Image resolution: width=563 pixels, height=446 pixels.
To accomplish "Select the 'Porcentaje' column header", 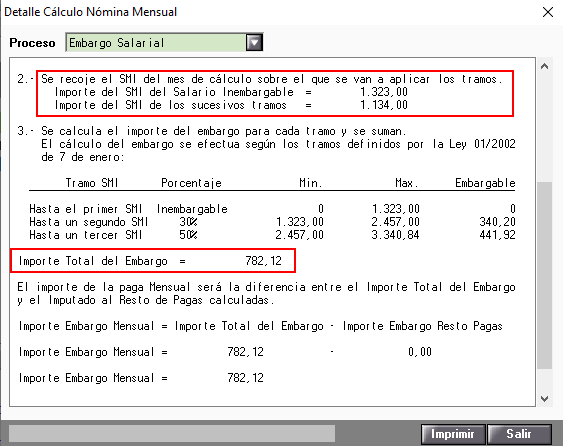I will (x=191, y=183).
